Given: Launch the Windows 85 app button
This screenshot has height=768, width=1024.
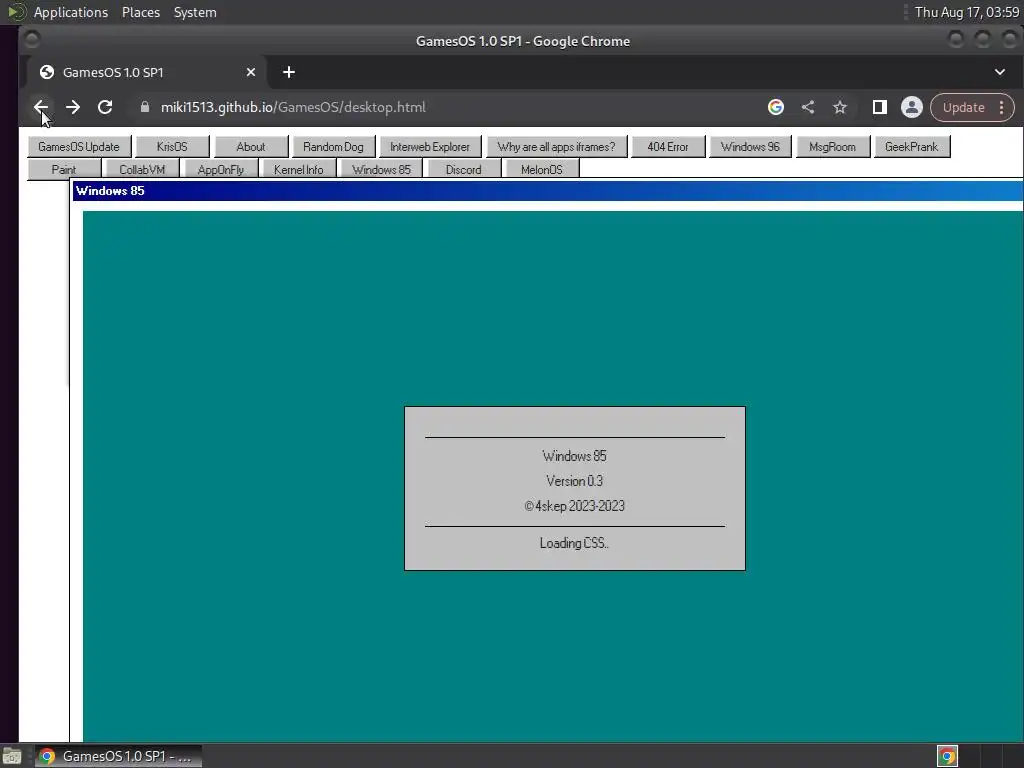Looking at the screenshot, I should [x=381, y=169].
